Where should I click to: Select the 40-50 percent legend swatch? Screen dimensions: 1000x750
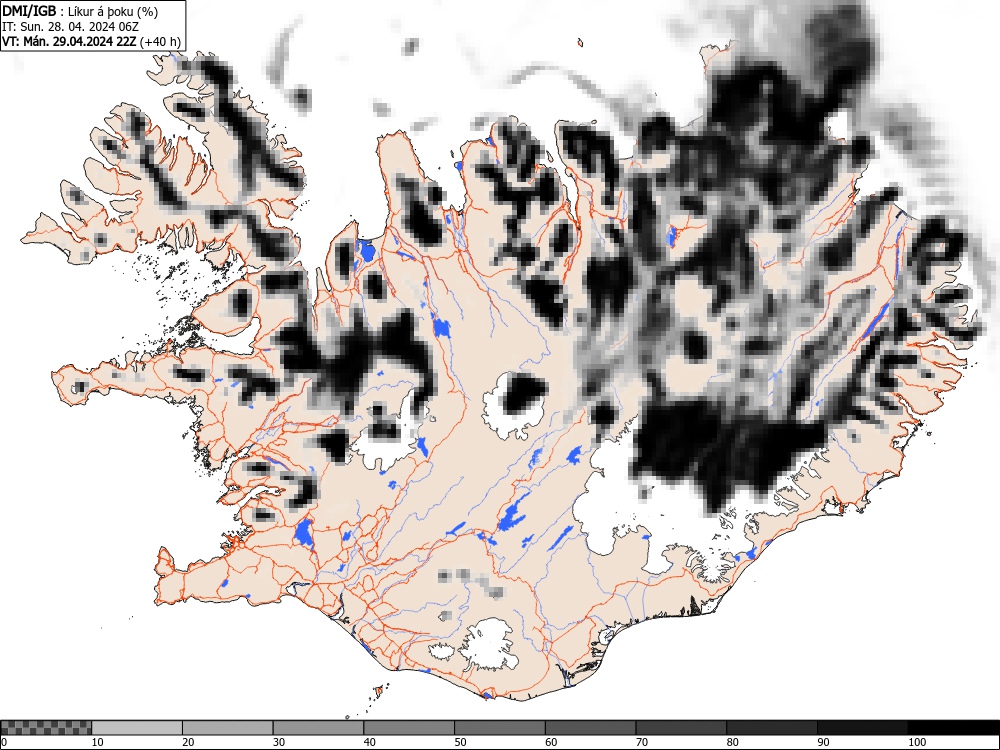pyautogui.click(x=409, y=728)
